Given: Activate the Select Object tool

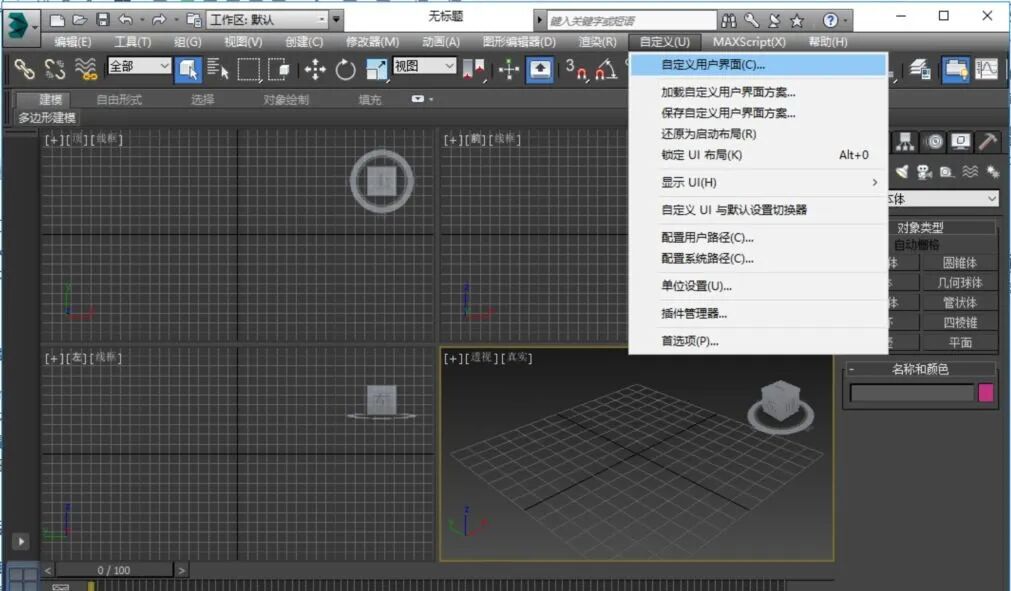Looking at the screenshot, I should 188,69.
